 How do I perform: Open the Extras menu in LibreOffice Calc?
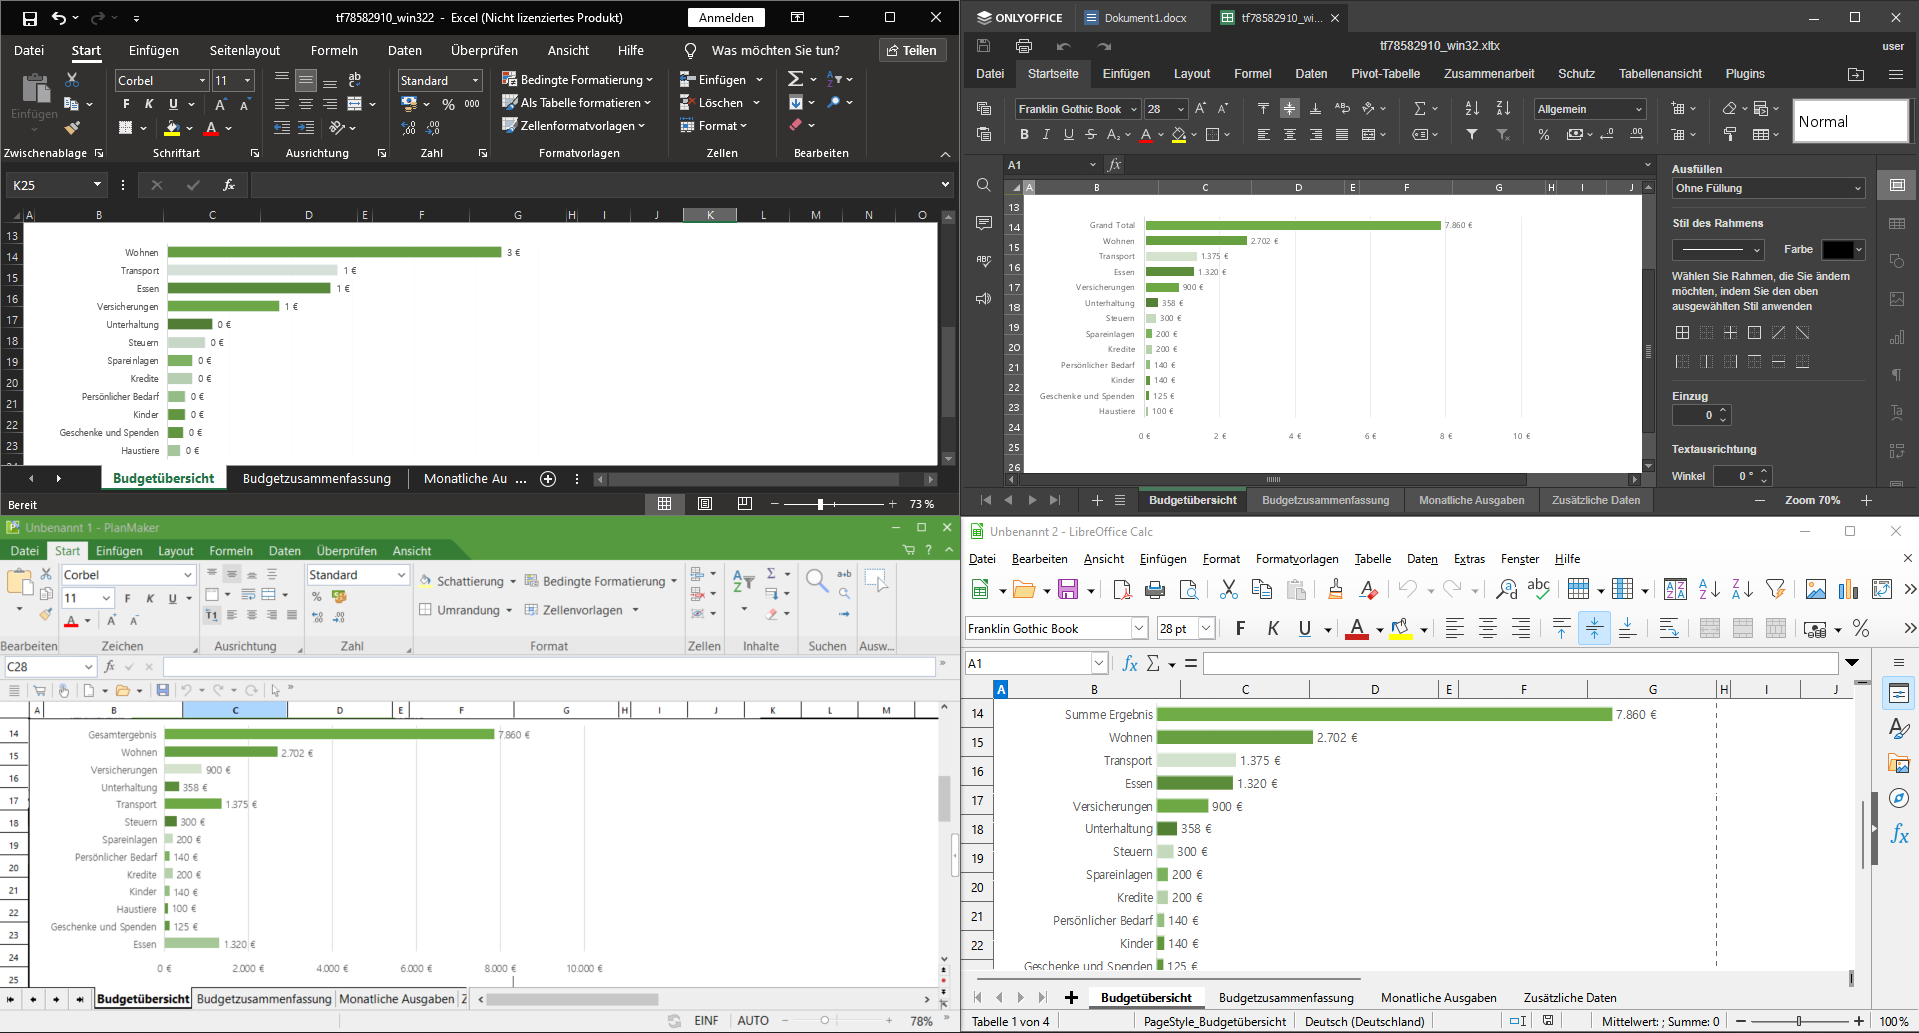click(1469, 559)
